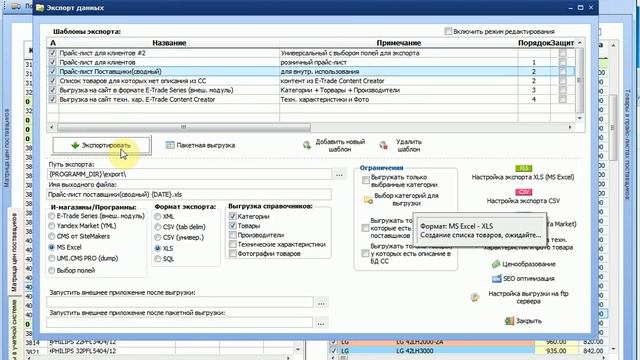Check Выгружать только выбранные категории

[x=366, y=180]
